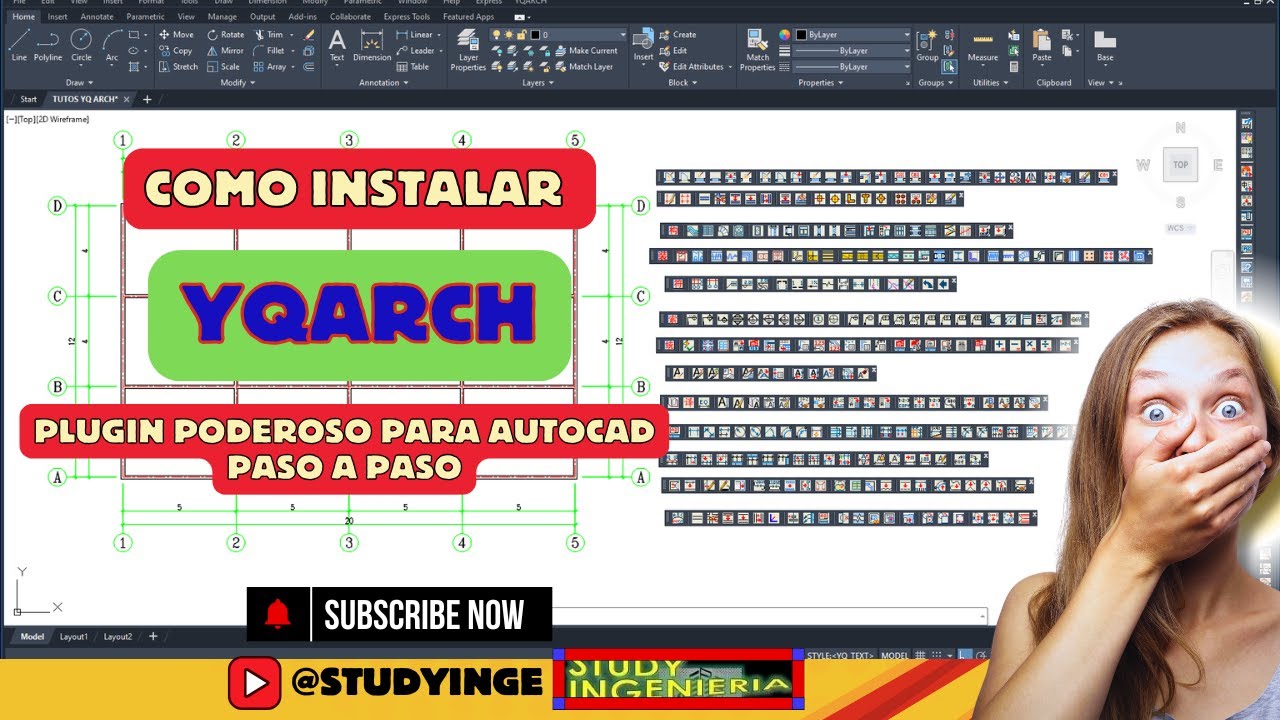
Task: Select the Polyline tool
Action: click(48, 46)
